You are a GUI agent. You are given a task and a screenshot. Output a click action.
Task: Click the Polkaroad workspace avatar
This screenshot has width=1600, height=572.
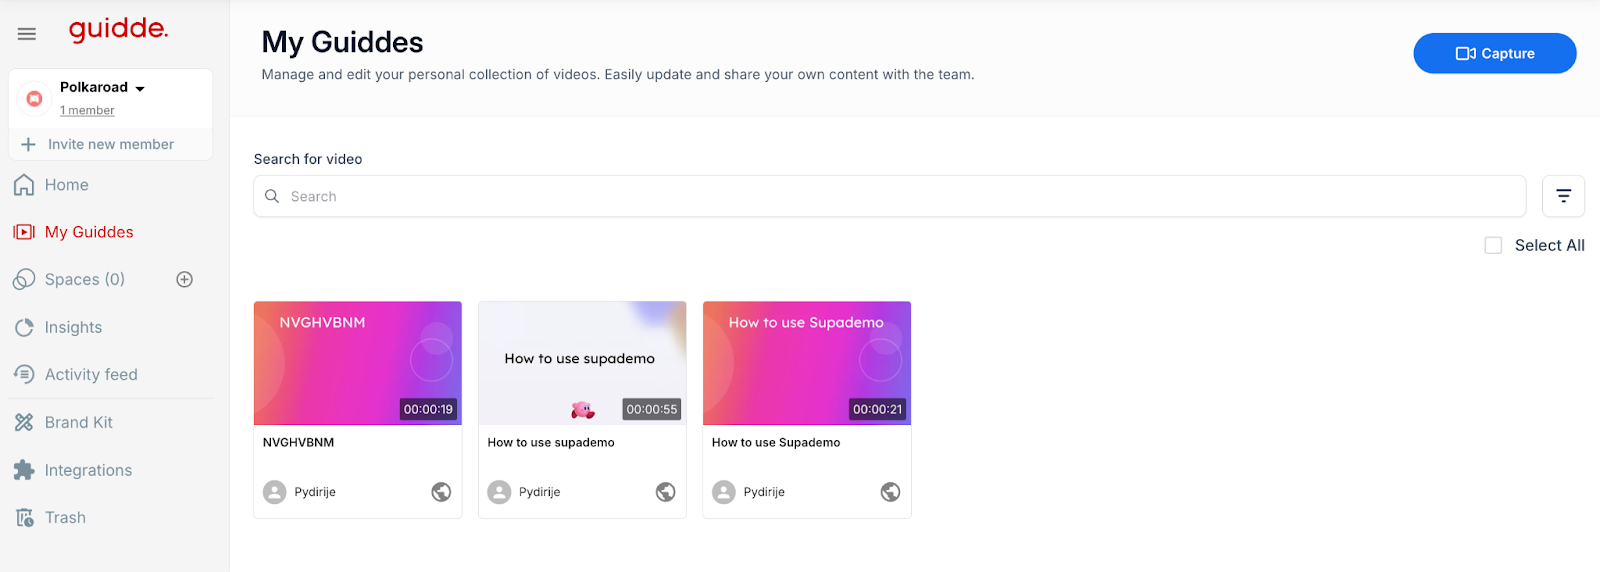(34, 98)
